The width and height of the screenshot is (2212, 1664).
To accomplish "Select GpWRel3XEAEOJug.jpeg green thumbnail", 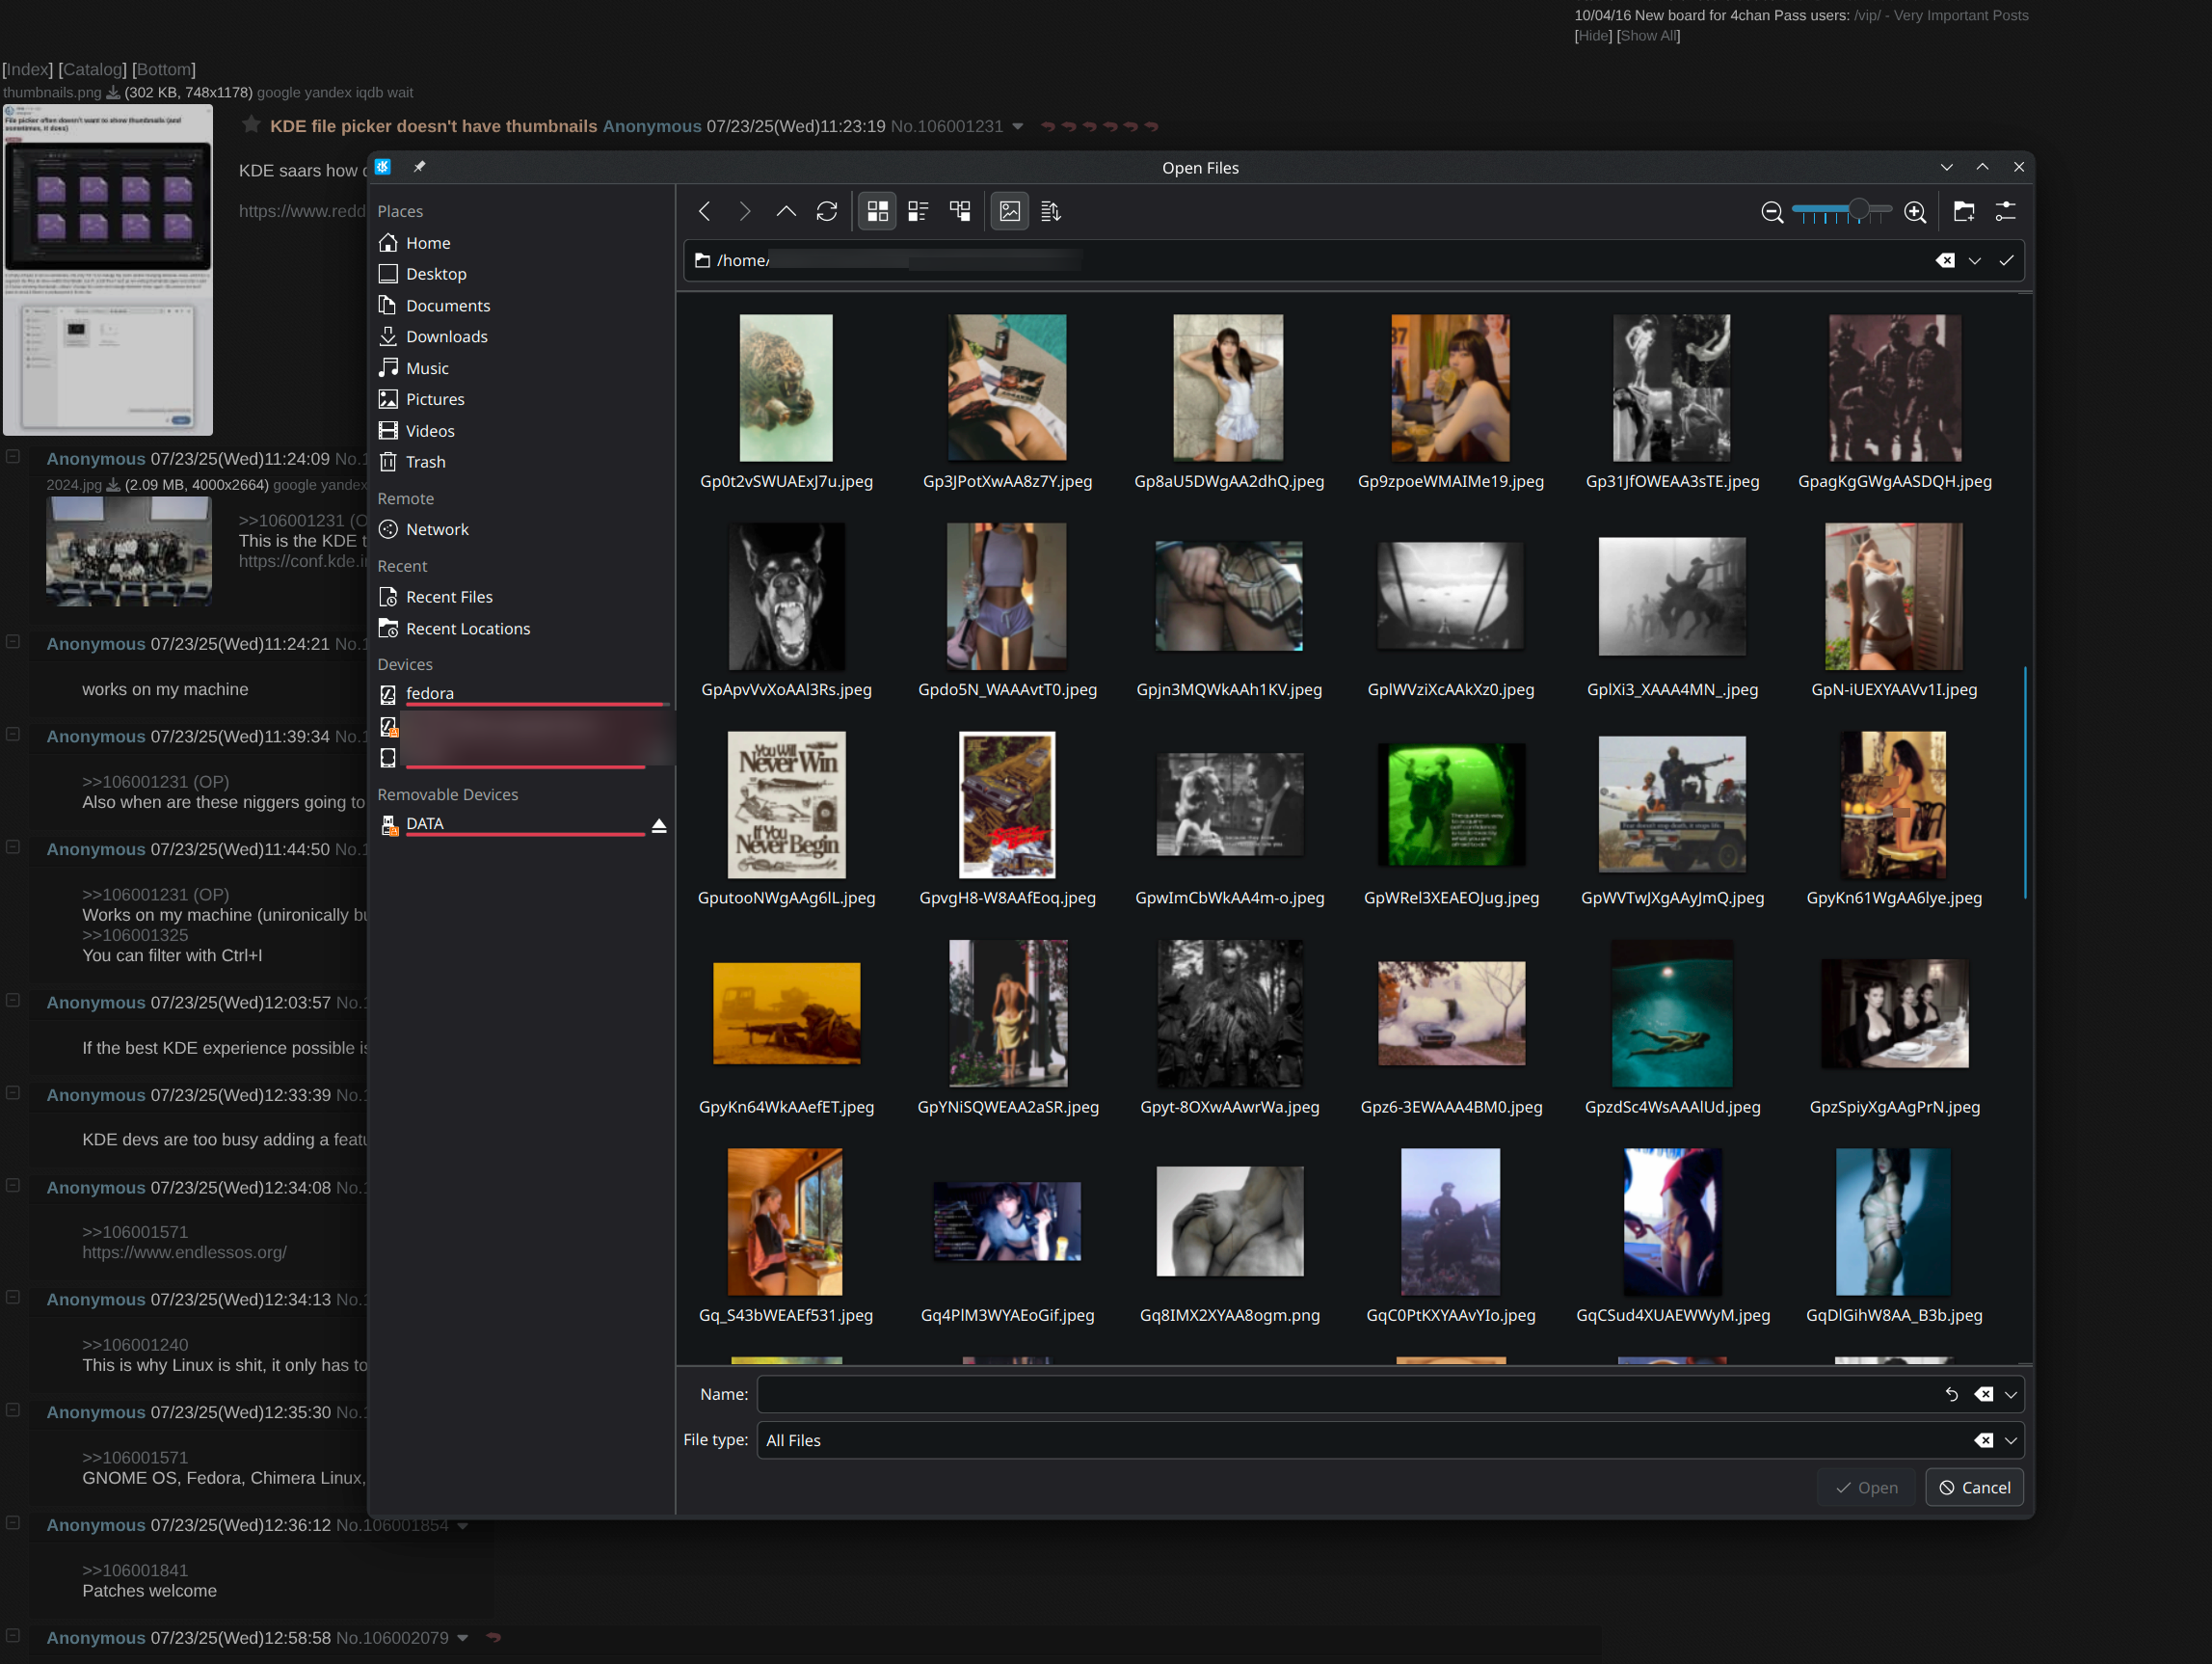I will [x=1451, y=805].
